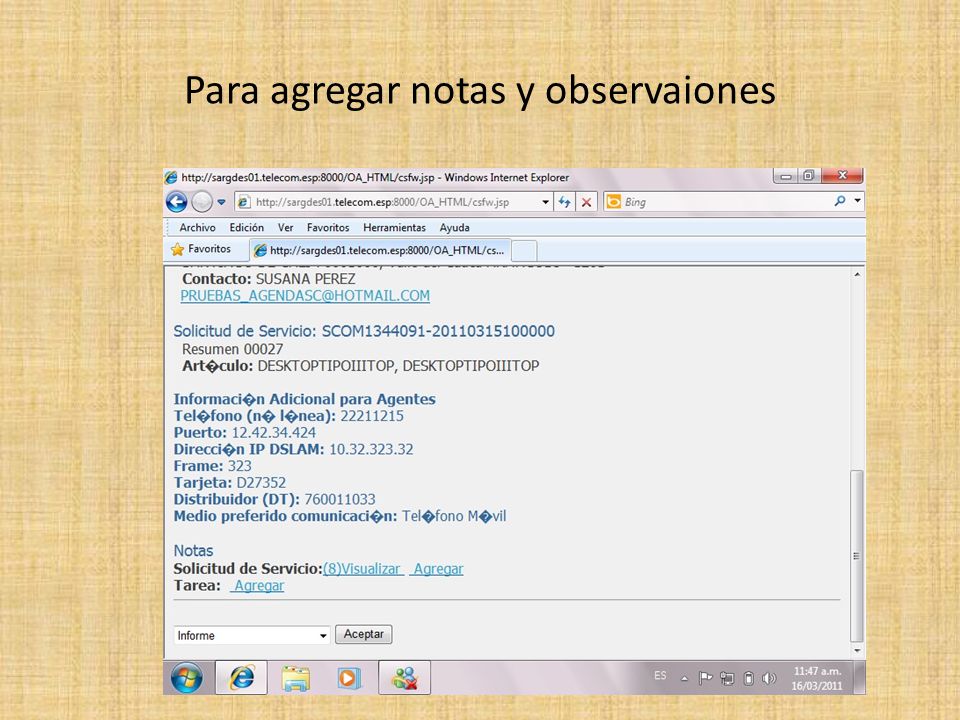Click the DSLAM IP value 10.32.323.32
960x720 pixels.
[371, 449]
